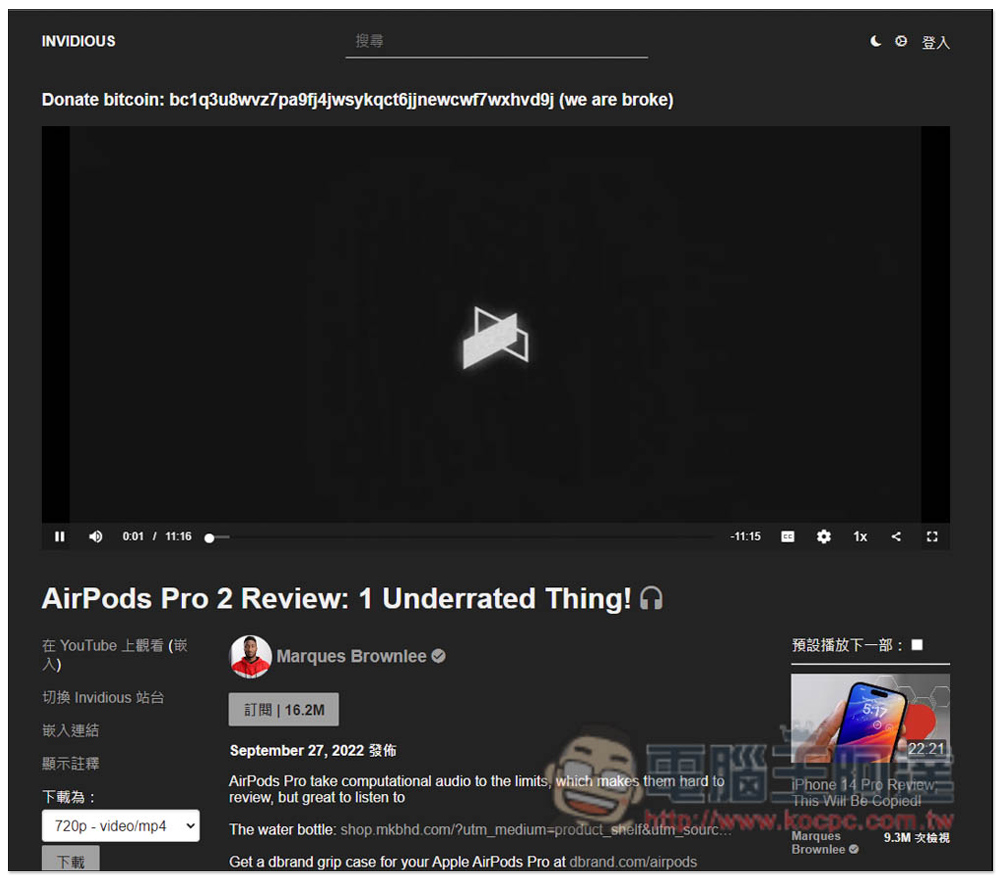The height and width of the screenshot is (881, 1000).
Task: Open the player quality settings gear
Action: pyautogui.click(x=823, y=537)
